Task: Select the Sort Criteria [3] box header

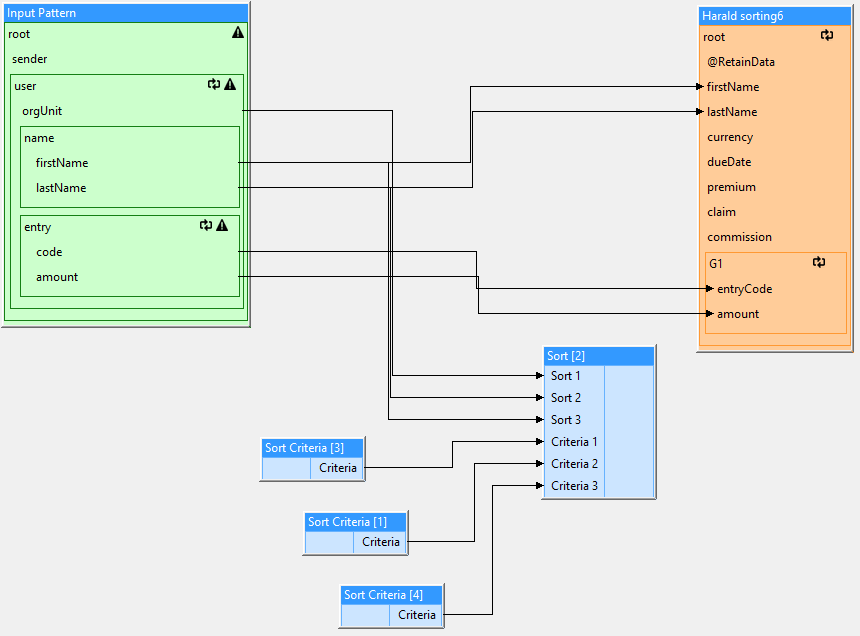Action: tap(312, 447)
